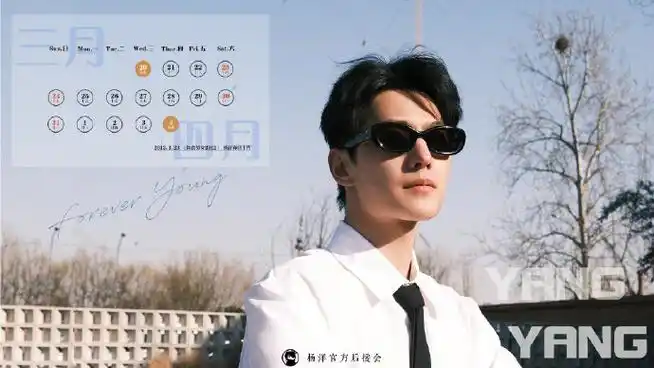Select date 29 in the calendar

198,98
